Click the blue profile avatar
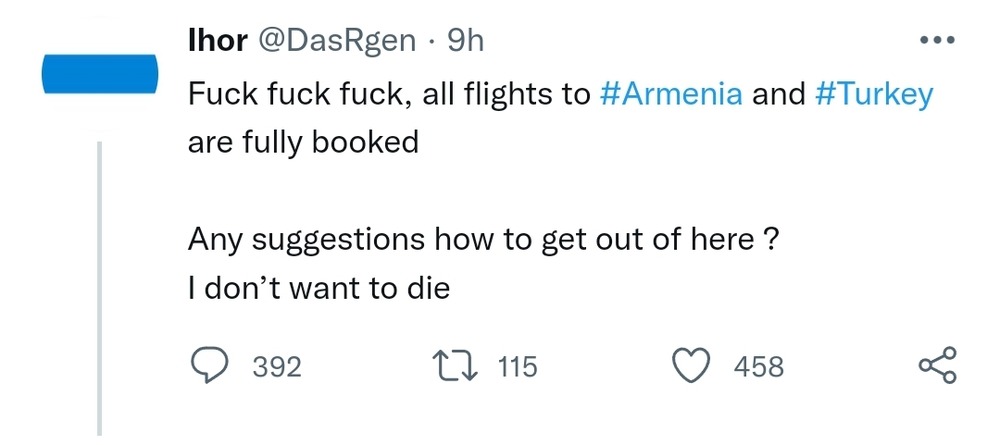Image resolution: width=1000 pixels, height=445 pixels. [100, 75]
